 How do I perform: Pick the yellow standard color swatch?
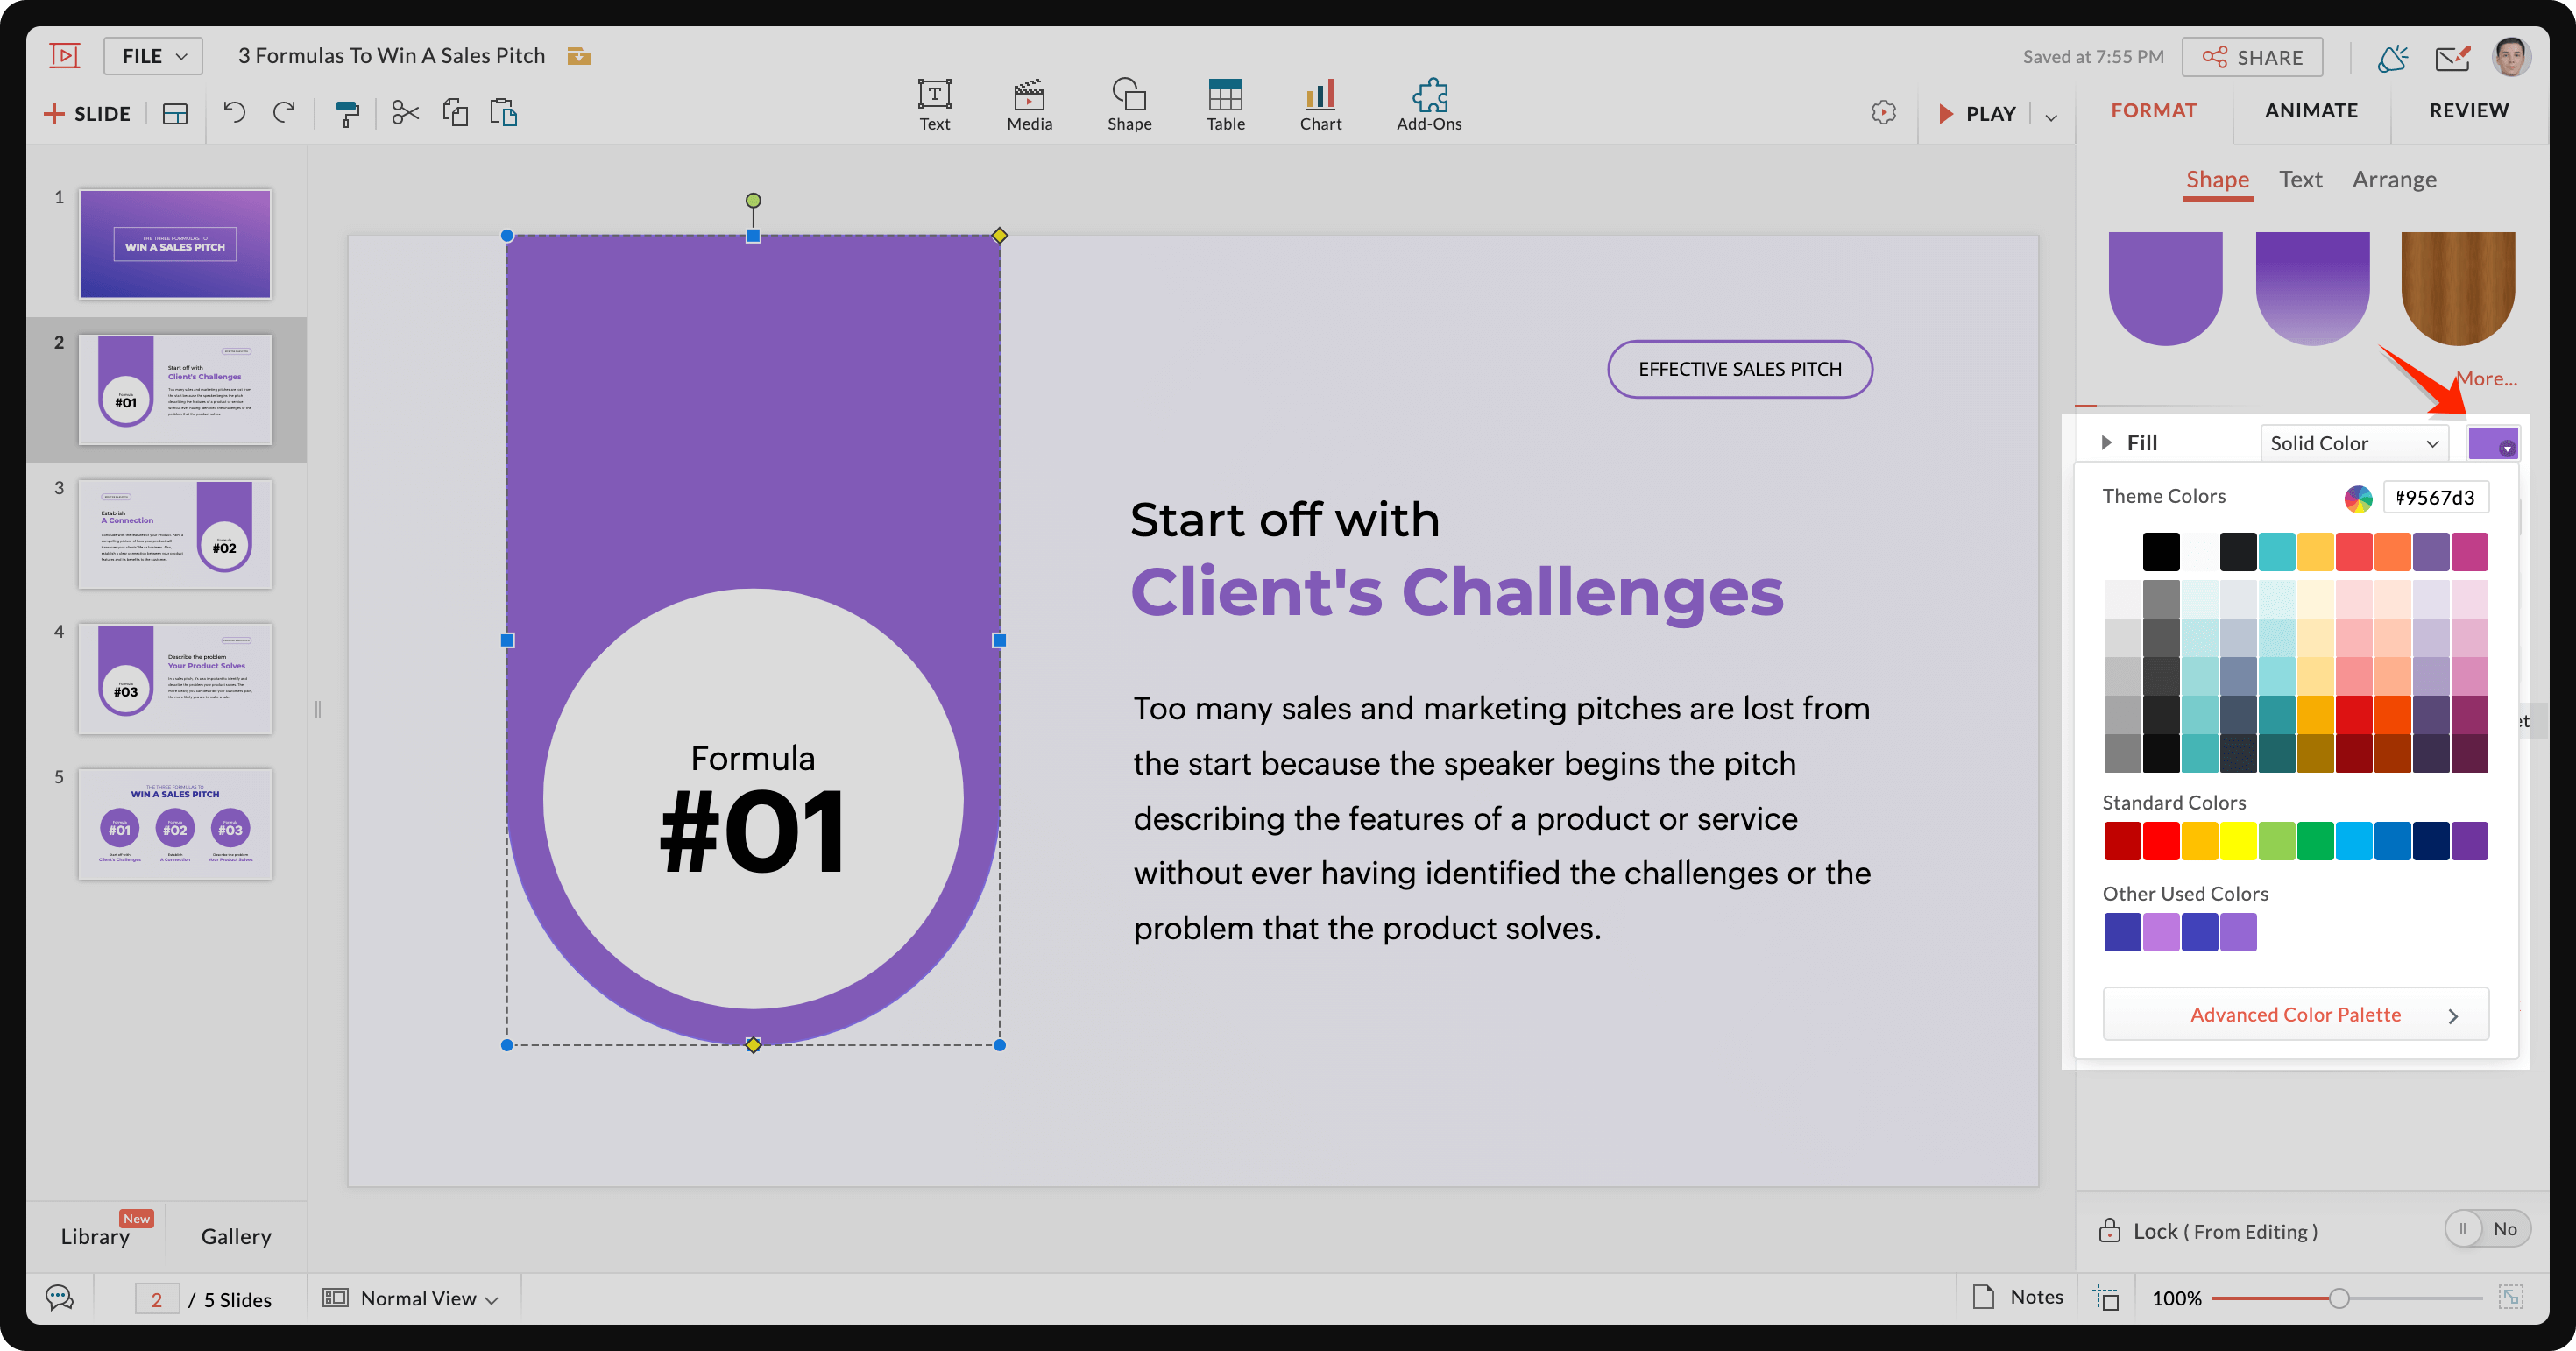click(2237, 841)
